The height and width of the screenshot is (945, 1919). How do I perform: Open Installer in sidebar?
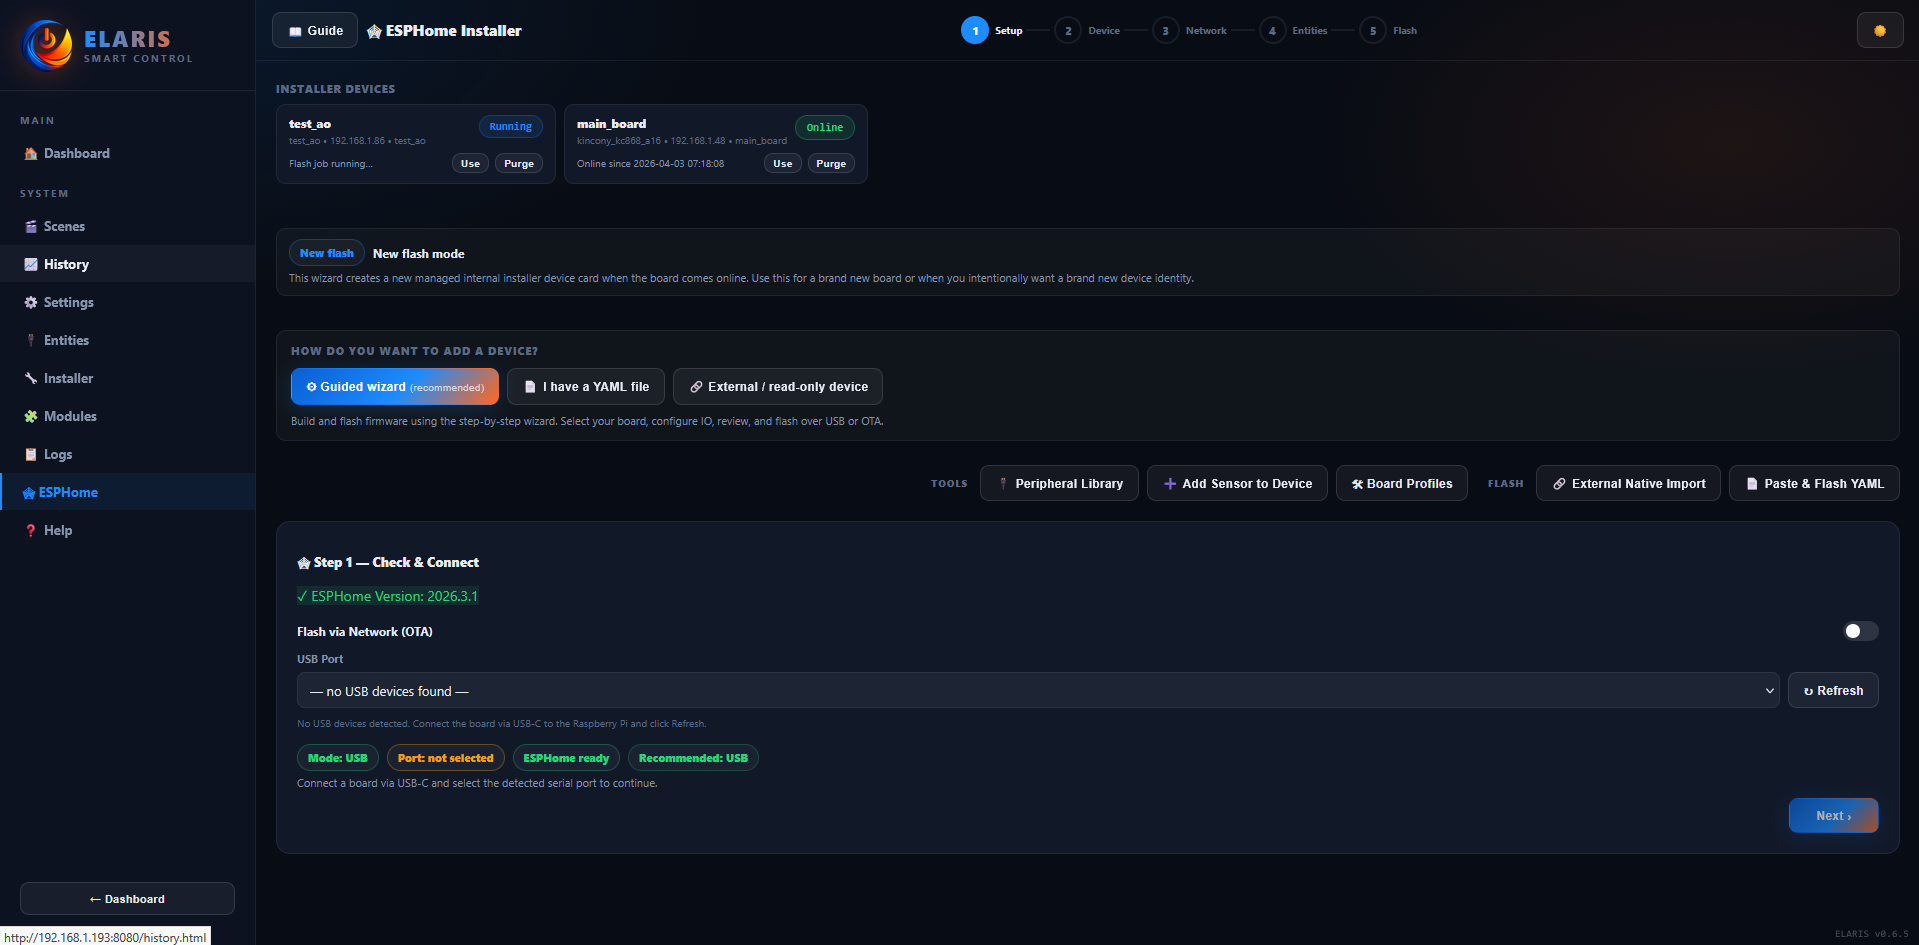point(127,378)
